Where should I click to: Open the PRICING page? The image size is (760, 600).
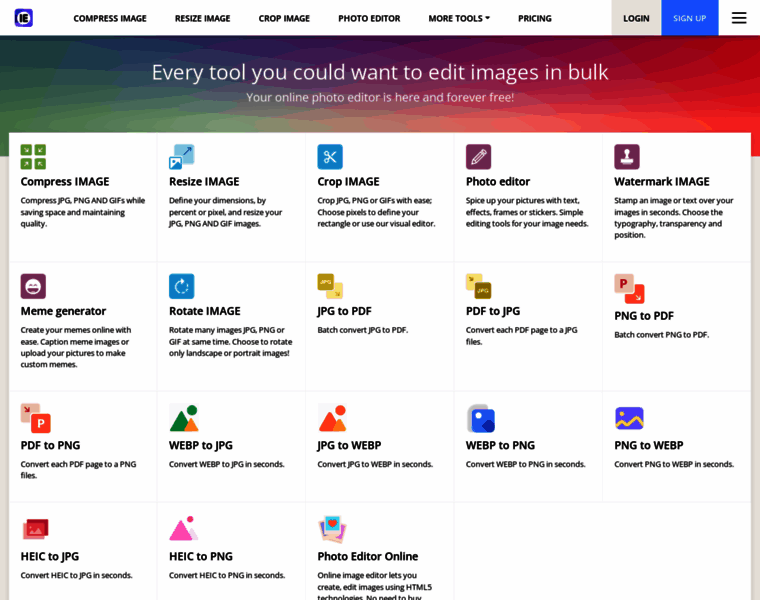pos(535,18)
